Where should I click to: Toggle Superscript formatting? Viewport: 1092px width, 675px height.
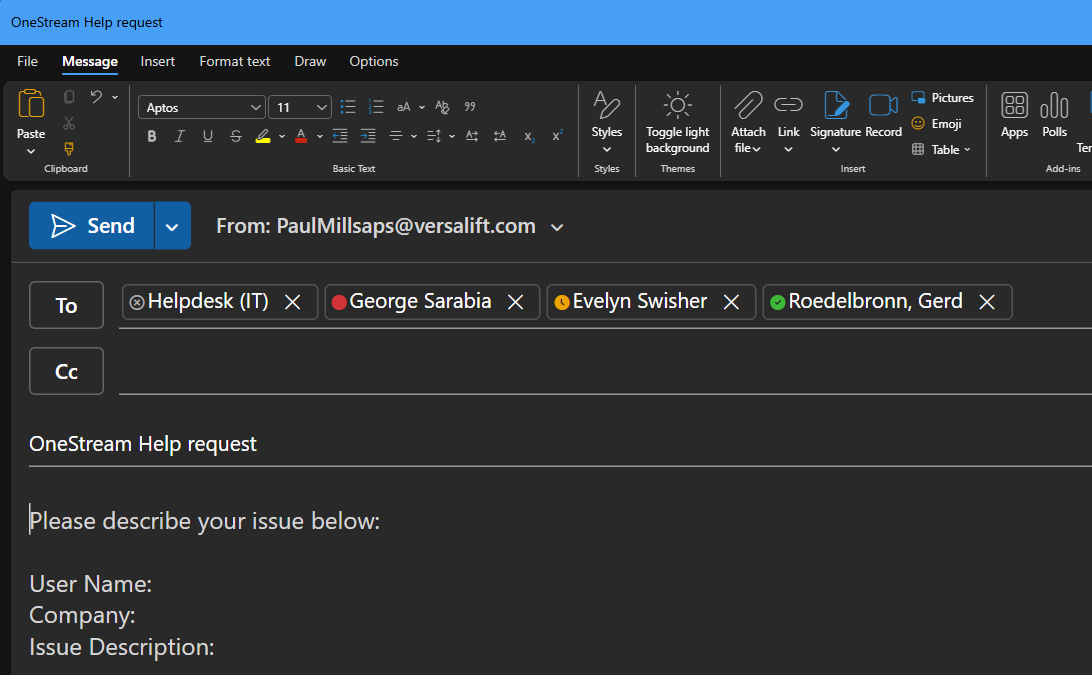[x=557, y=136]
